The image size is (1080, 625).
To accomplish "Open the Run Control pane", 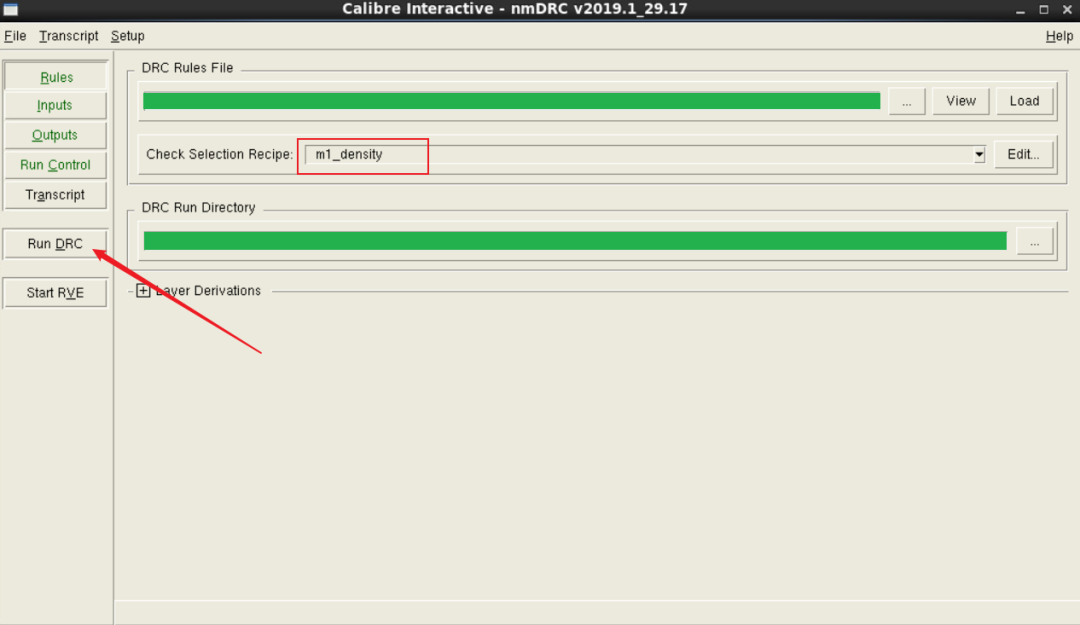I will (x=55, y=164).
